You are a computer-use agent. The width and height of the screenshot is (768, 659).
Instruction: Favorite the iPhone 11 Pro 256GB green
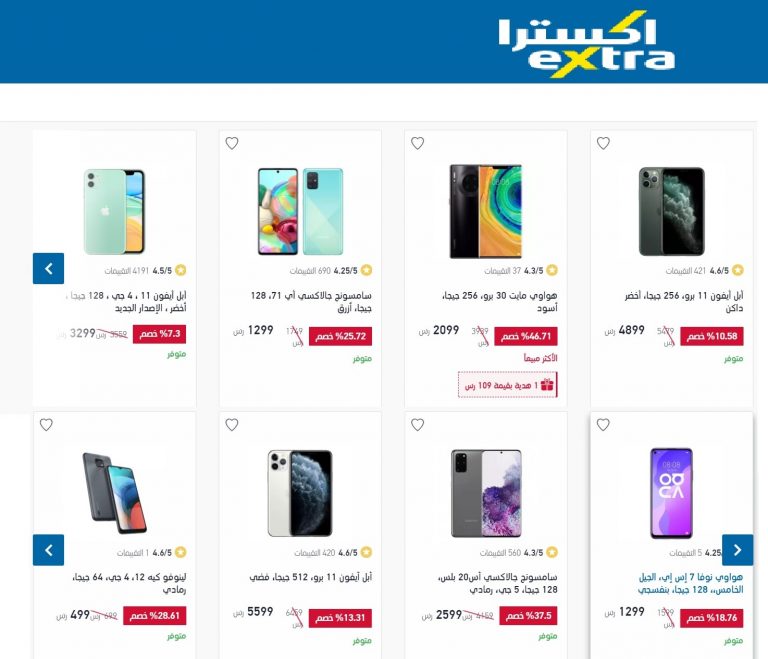point(603,143)
